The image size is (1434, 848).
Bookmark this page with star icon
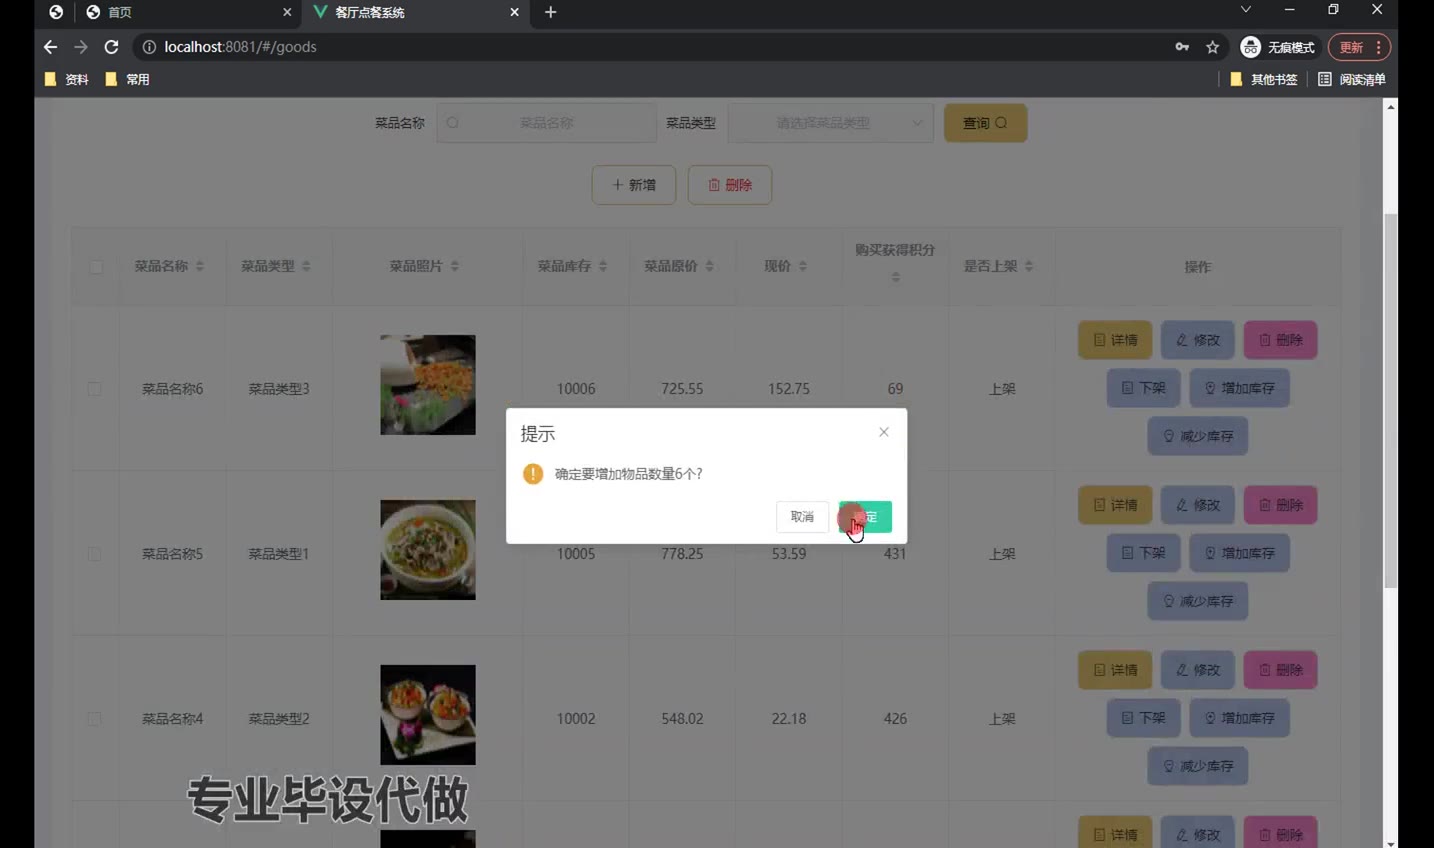1213,47
